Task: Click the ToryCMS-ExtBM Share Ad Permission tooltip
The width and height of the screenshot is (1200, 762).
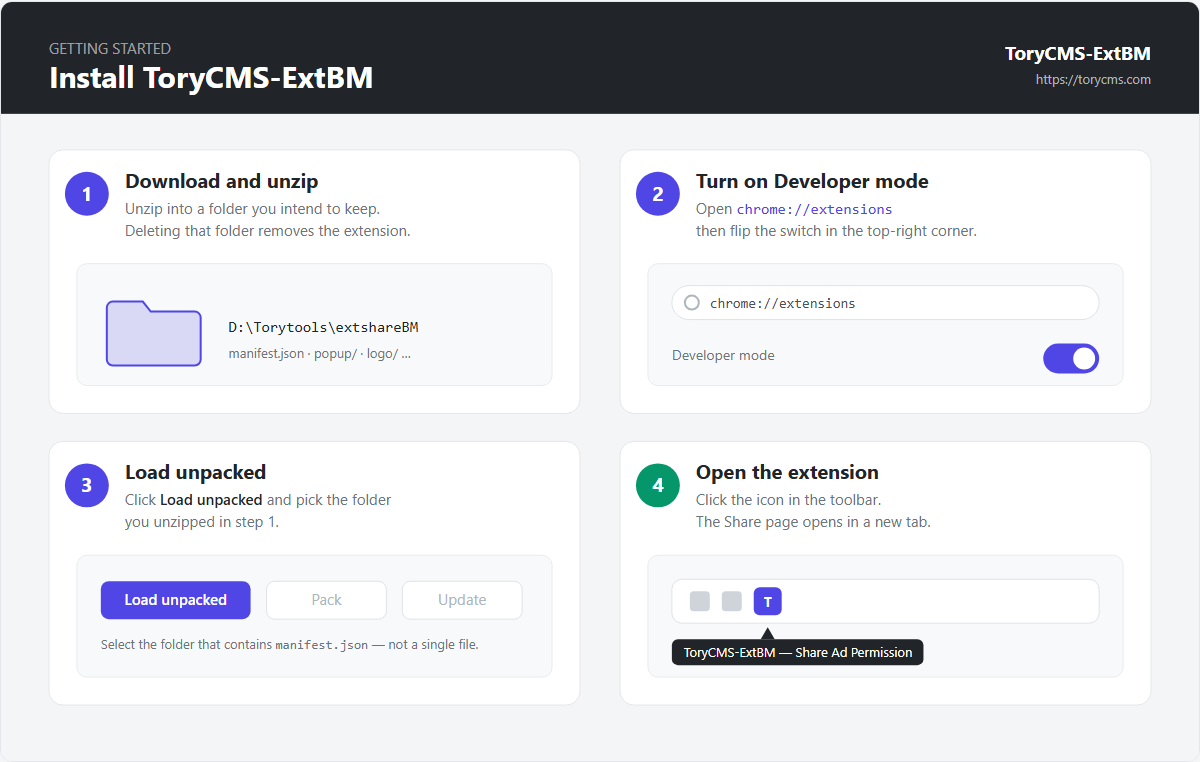Action: click(x=798, y=652)
